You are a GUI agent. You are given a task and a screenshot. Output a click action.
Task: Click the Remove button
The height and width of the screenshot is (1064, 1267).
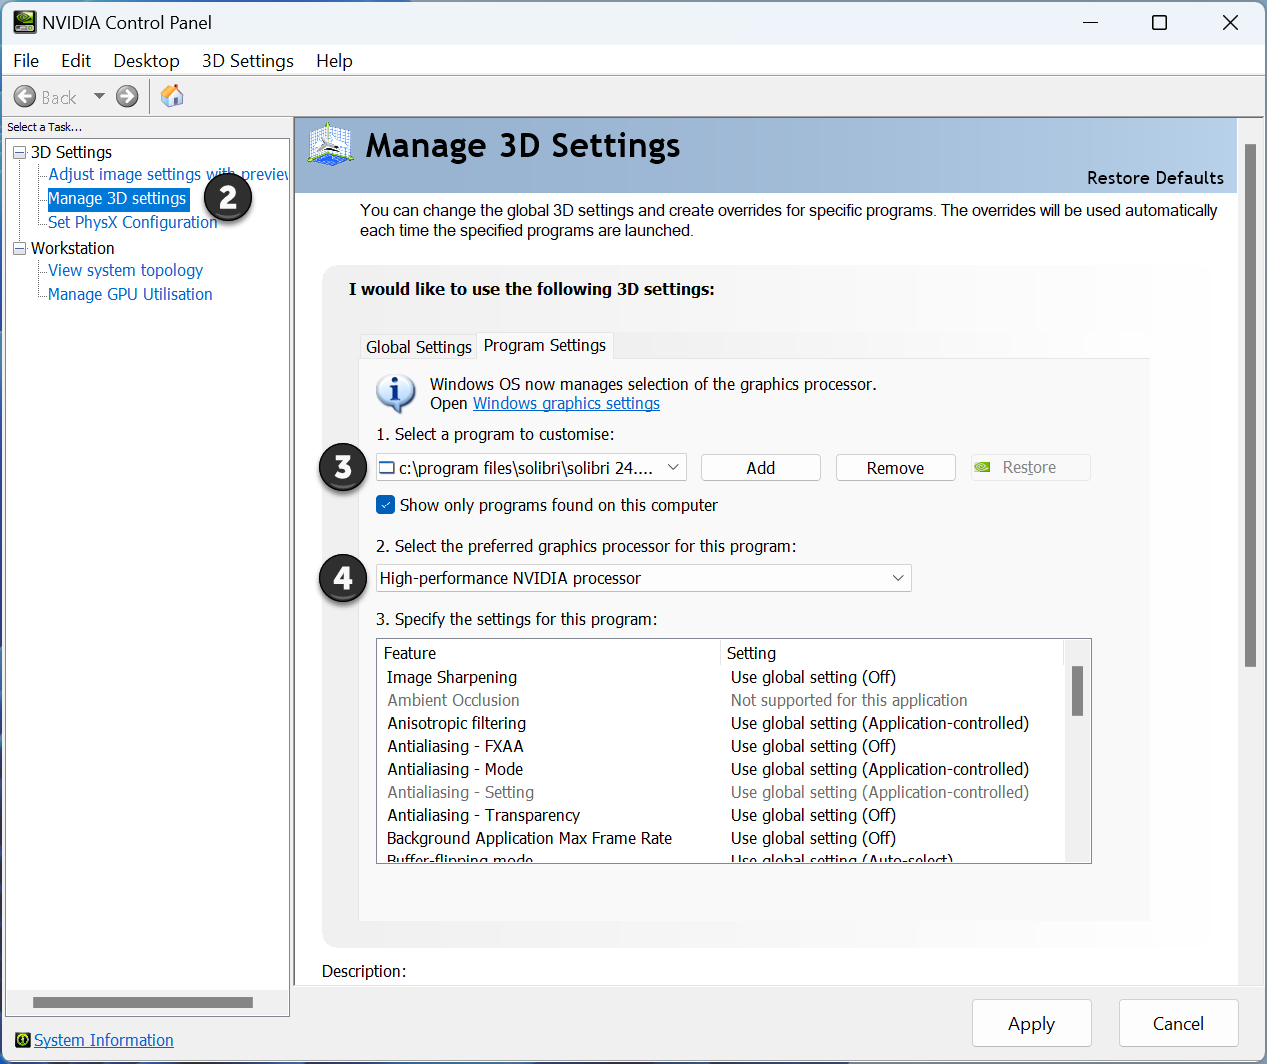pyautogui.click(x=896, y=468)
